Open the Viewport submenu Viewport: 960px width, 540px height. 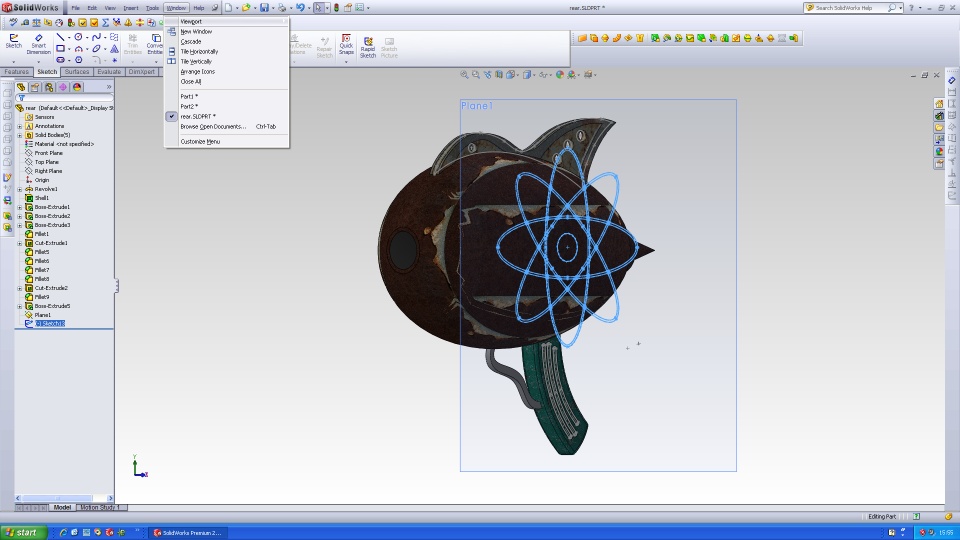click(227, 21)
